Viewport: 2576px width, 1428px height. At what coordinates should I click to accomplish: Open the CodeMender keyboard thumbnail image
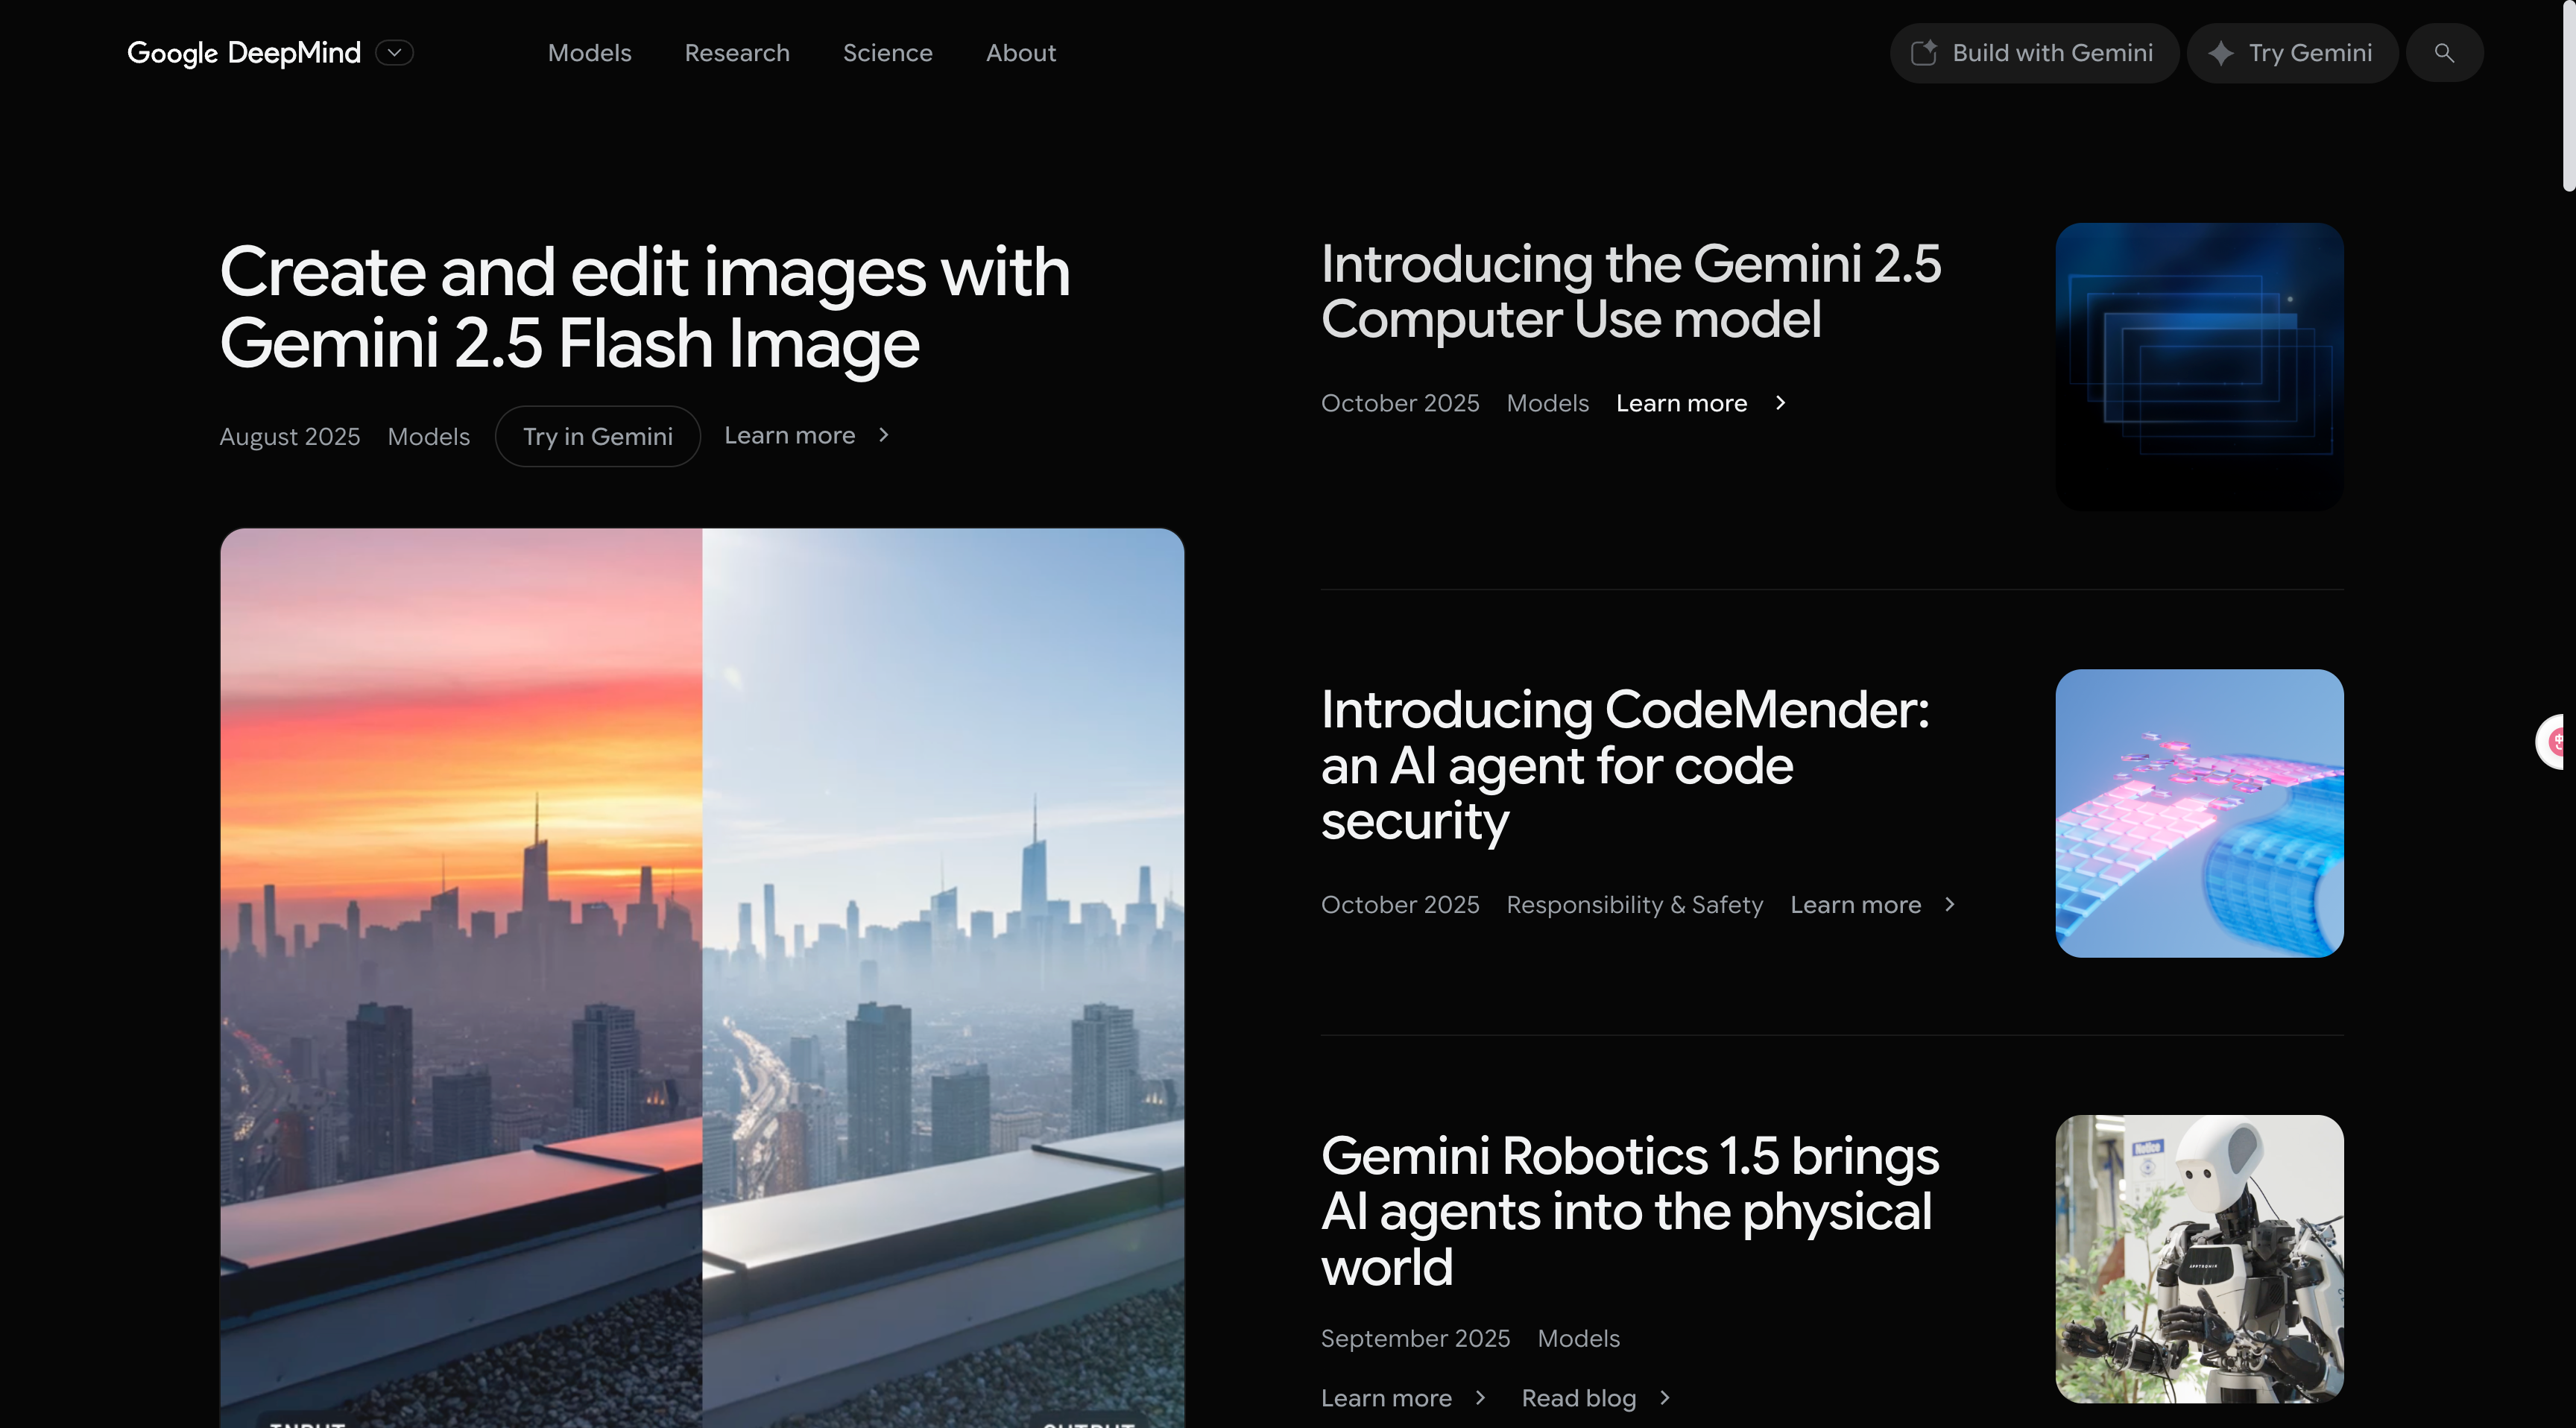(2200, 813)
